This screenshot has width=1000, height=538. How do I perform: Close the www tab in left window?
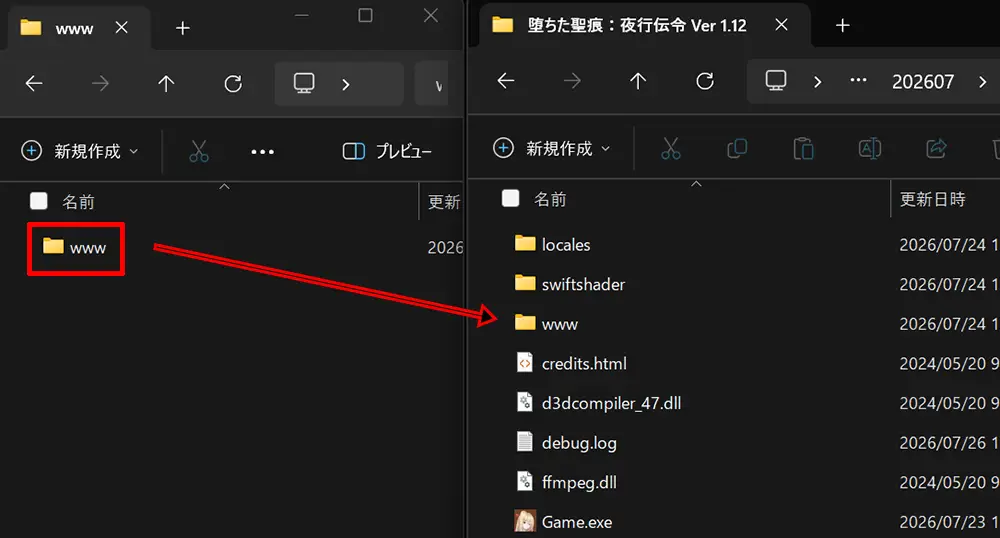pos(121,27)
